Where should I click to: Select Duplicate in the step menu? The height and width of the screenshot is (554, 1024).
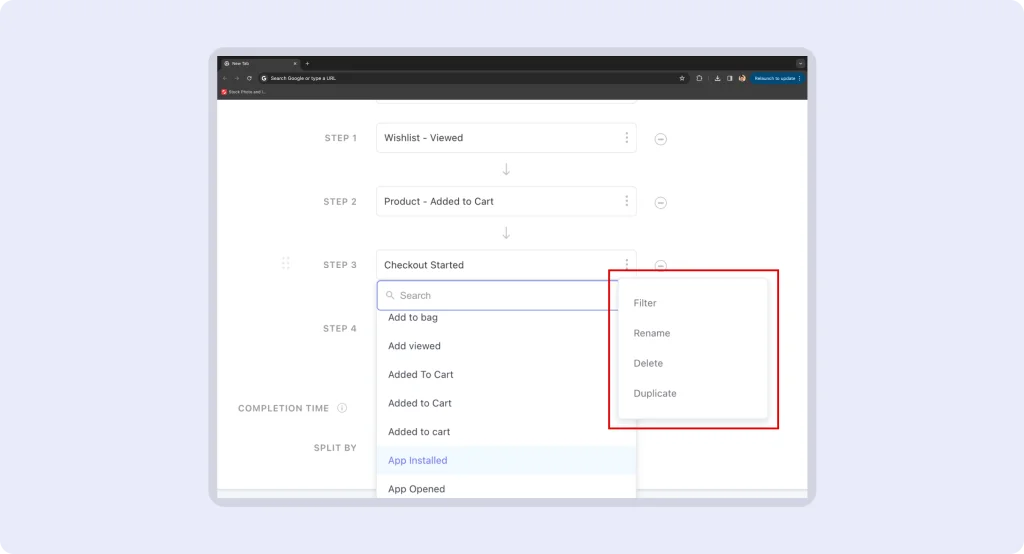tap(655, 393)
